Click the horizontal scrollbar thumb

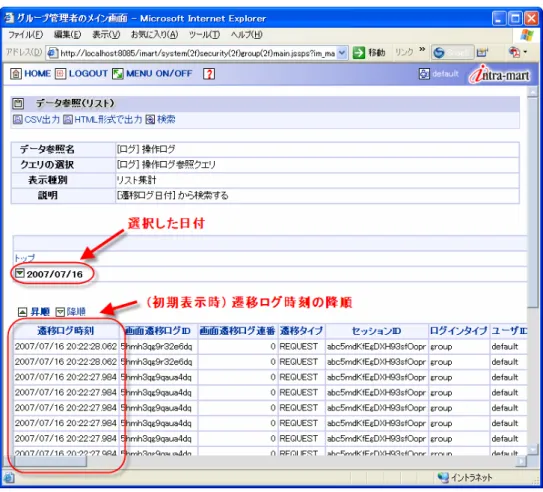pos(50,461)
